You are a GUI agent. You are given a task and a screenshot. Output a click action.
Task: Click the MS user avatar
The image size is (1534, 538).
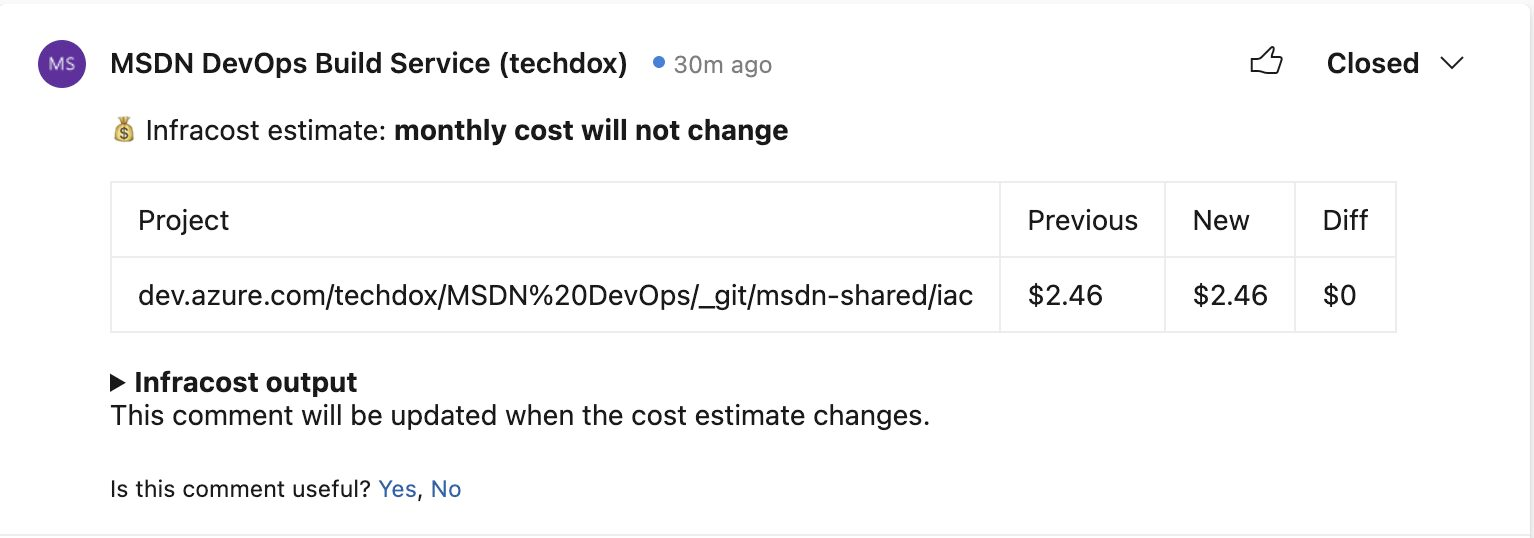point(61,64)
